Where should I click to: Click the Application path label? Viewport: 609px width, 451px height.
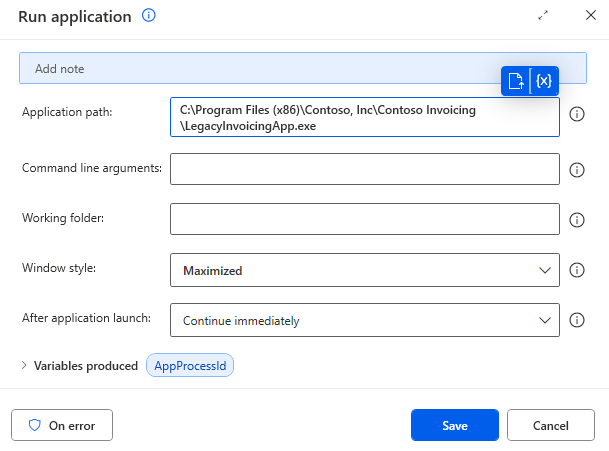coord(67,112)
